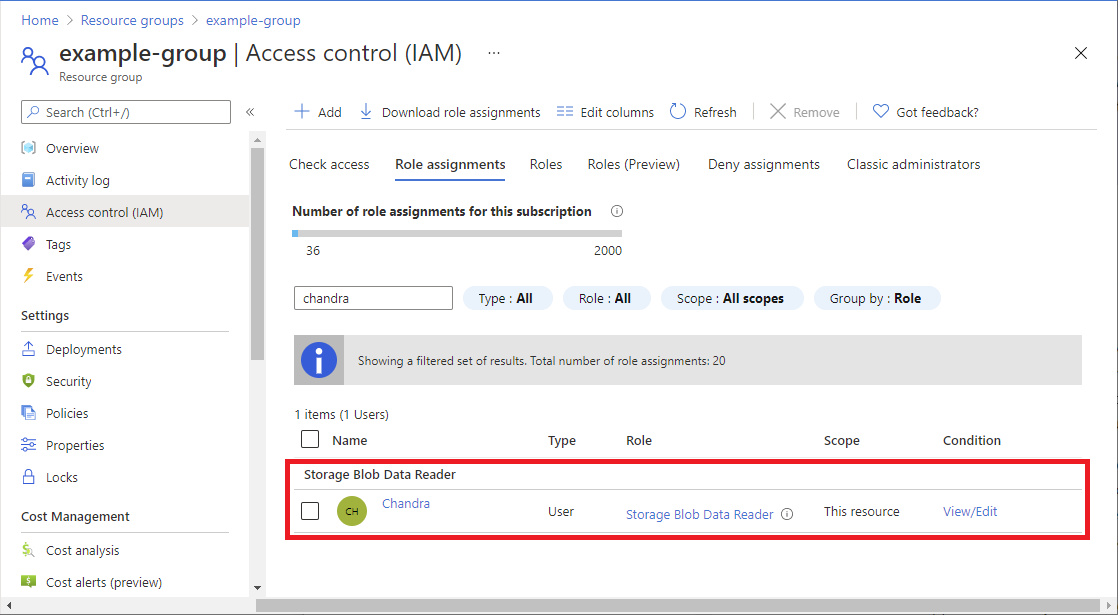Click the Remove X icon
The height and width of the screenshot is (615, 1118).
point(778,111)
